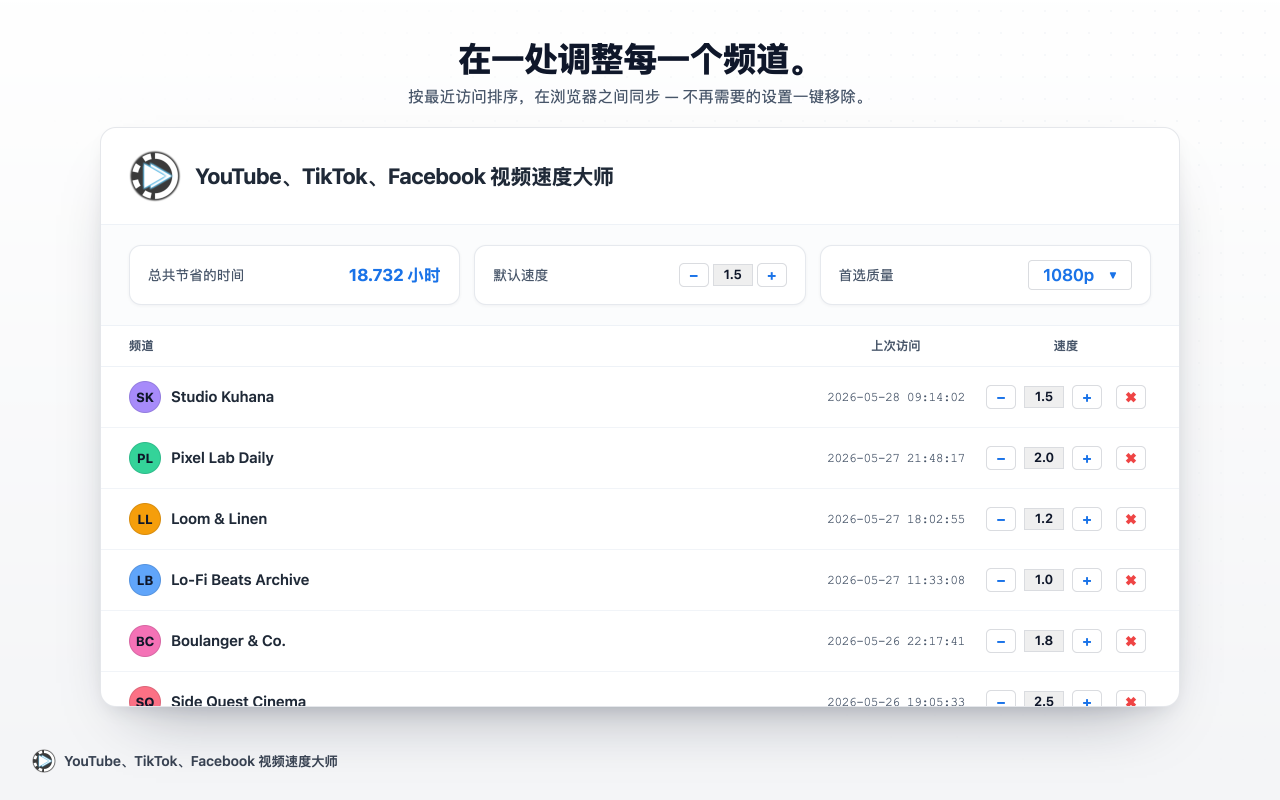Increase speed for Boulanger & Co.
Screen dimensions: 1280x800
click(1087, 641)
